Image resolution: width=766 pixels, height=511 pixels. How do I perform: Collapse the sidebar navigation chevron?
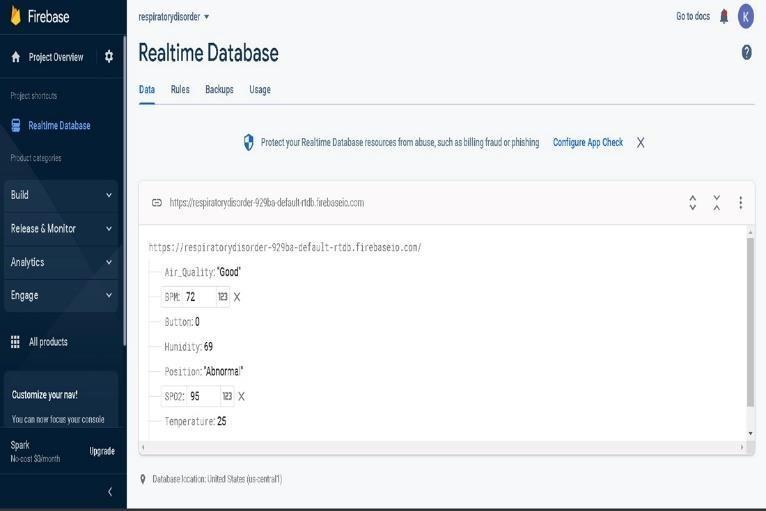click(109, 491)
